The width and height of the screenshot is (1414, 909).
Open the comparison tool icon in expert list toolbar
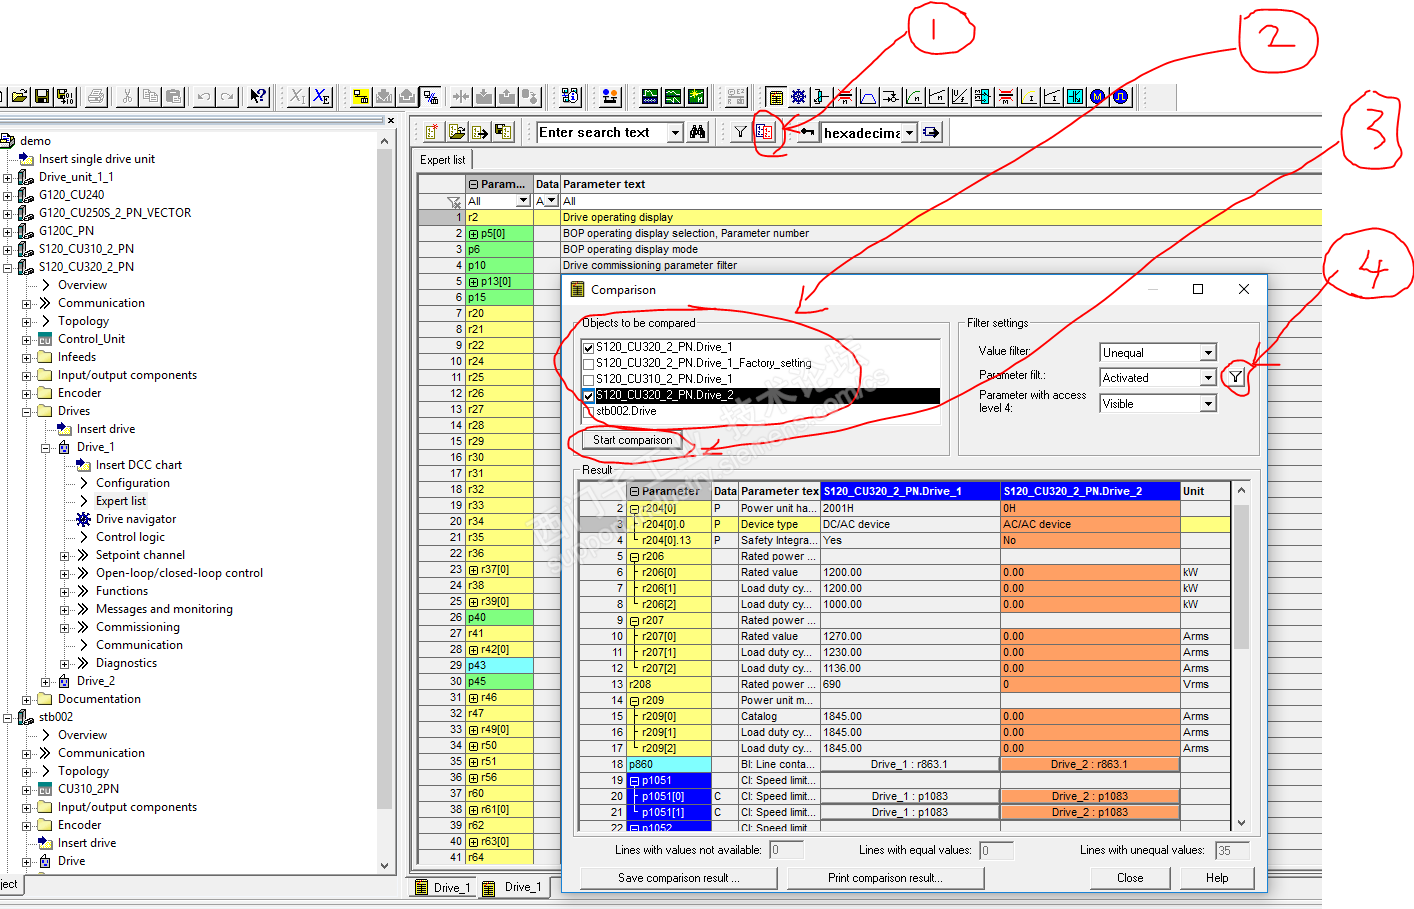click(x=764, y=132)
